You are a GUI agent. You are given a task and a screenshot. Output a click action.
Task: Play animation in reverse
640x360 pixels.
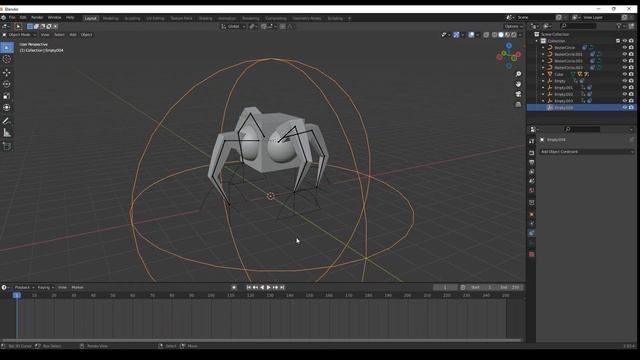tap(262, 287)
